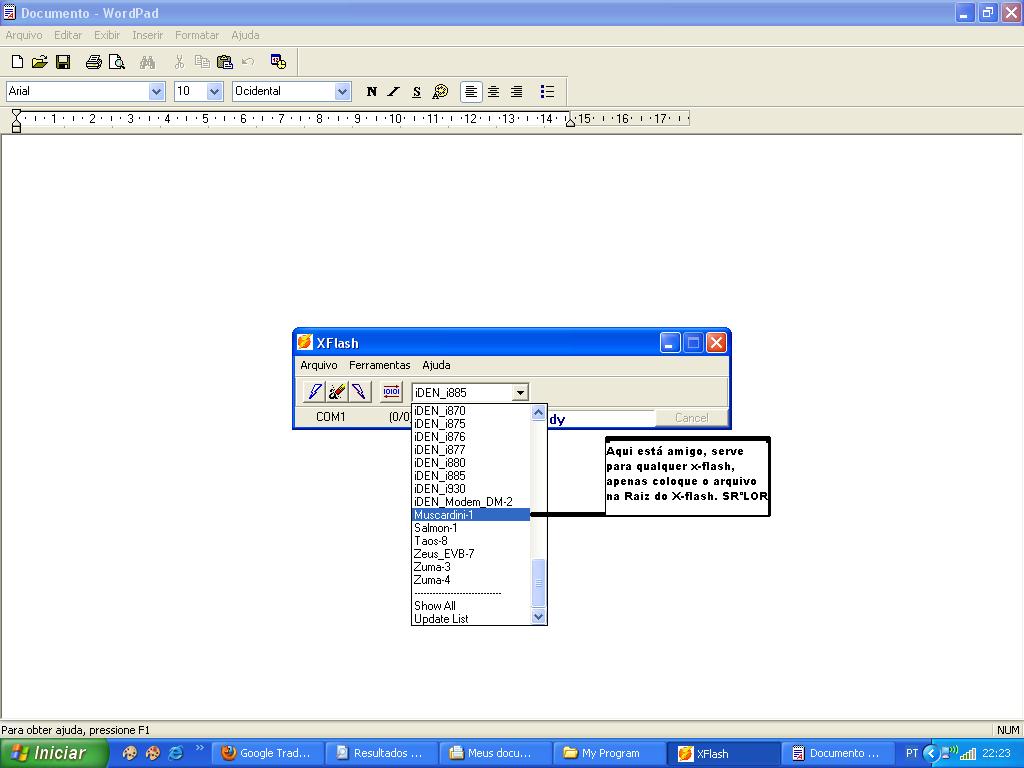Open the Ajuda menu in XFlash
The image size is (1024, 768).
[x=436, y=365]
